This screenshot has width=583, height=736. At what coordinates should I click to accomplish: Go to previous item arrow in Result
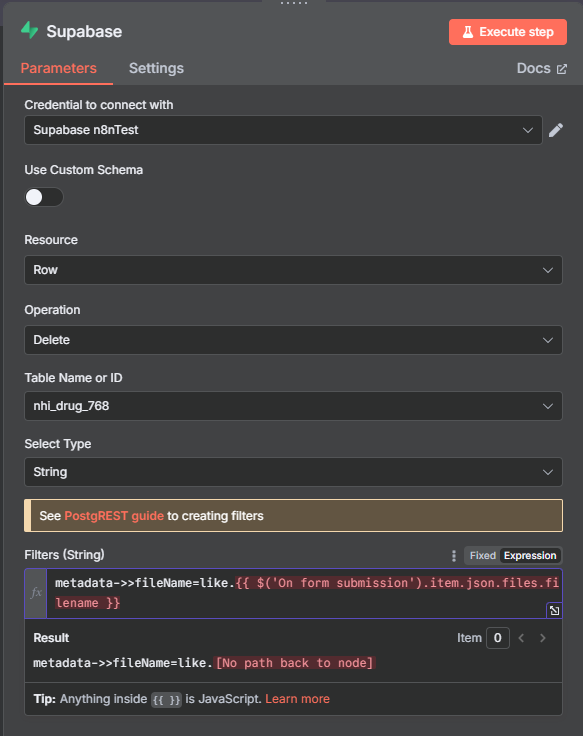521,638
